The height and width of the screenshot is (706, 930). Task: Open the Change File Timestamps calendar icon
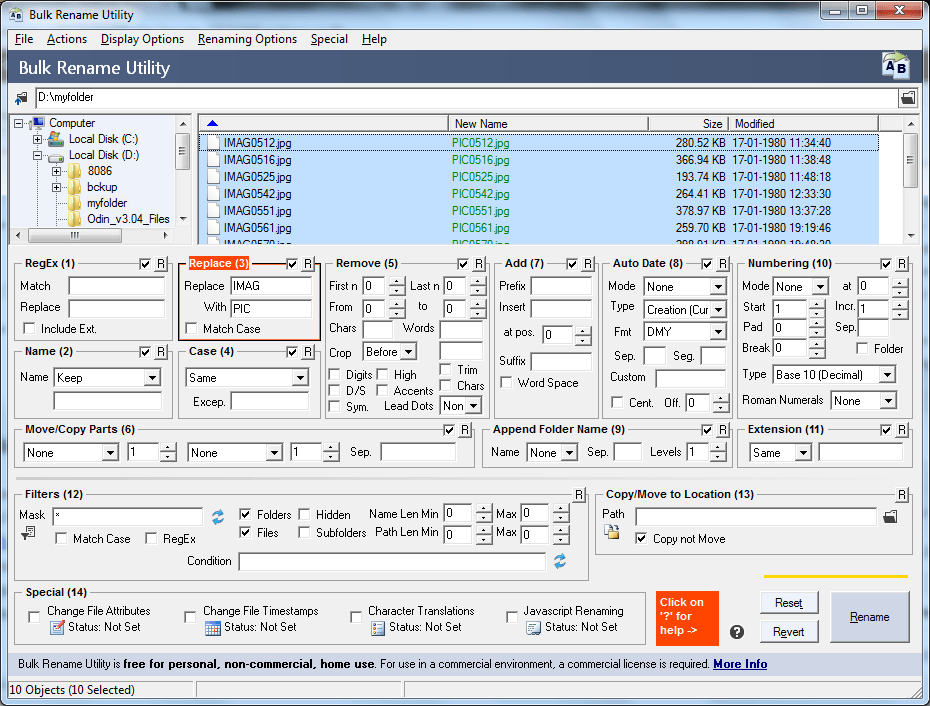coord(212,628)
